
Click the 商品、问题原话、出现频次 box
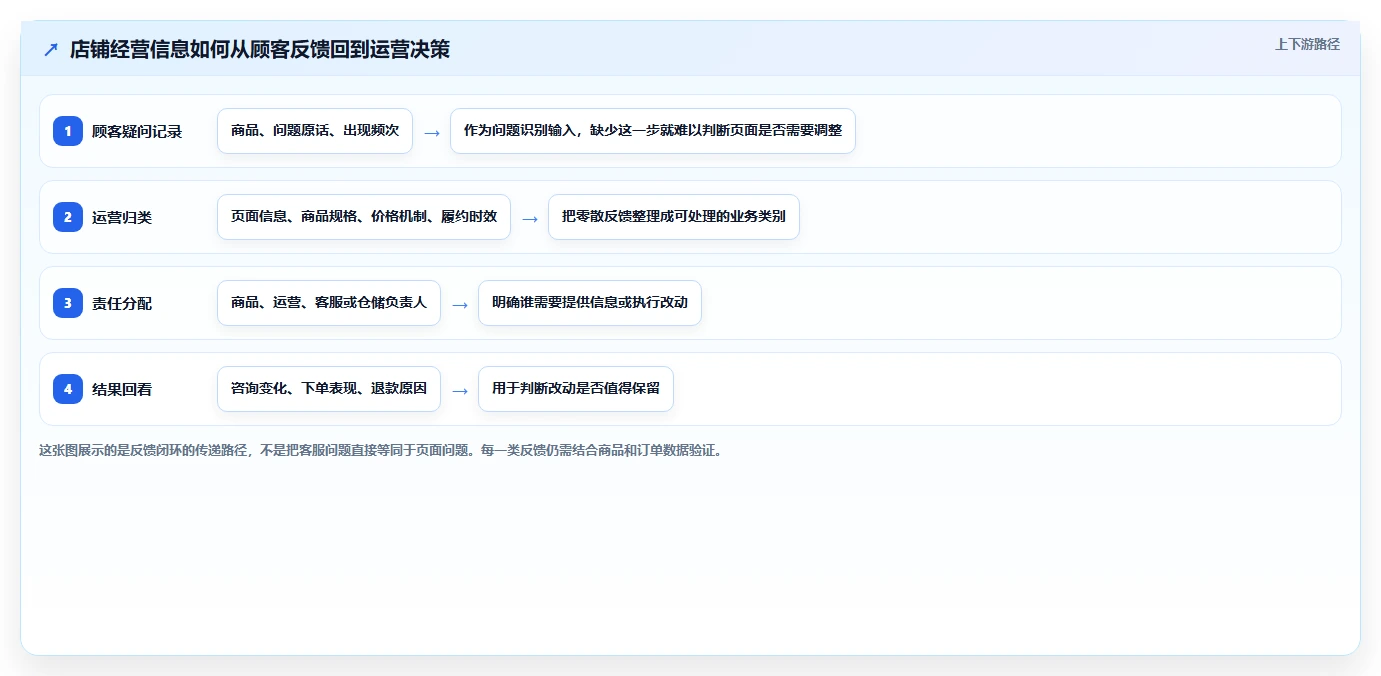(x=315, y=131)
